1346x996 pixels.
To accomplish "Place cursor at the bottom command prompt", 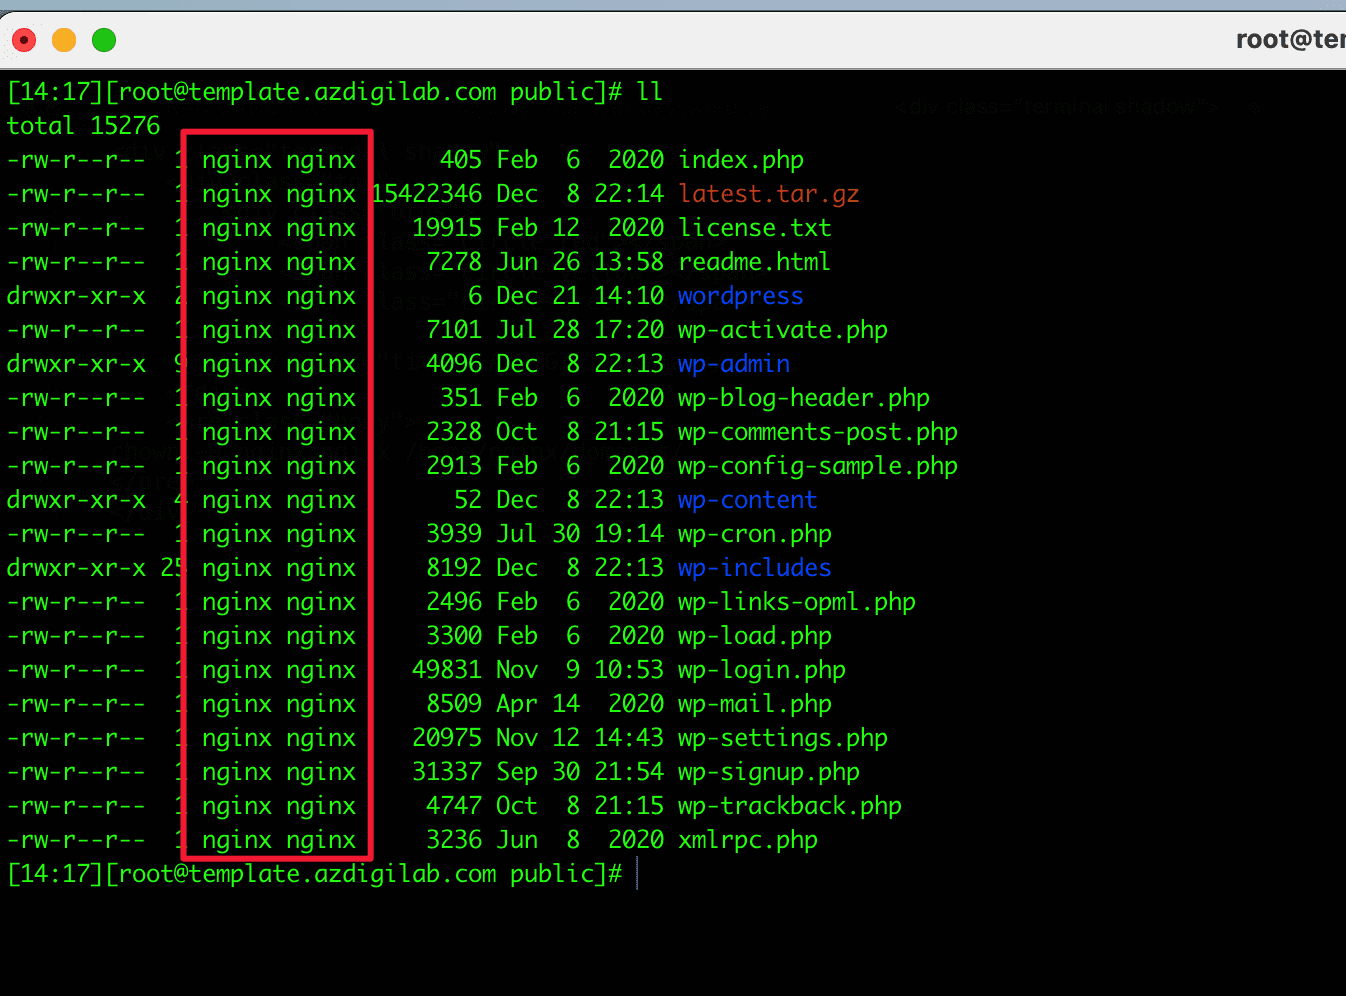I will pos(637,874).
